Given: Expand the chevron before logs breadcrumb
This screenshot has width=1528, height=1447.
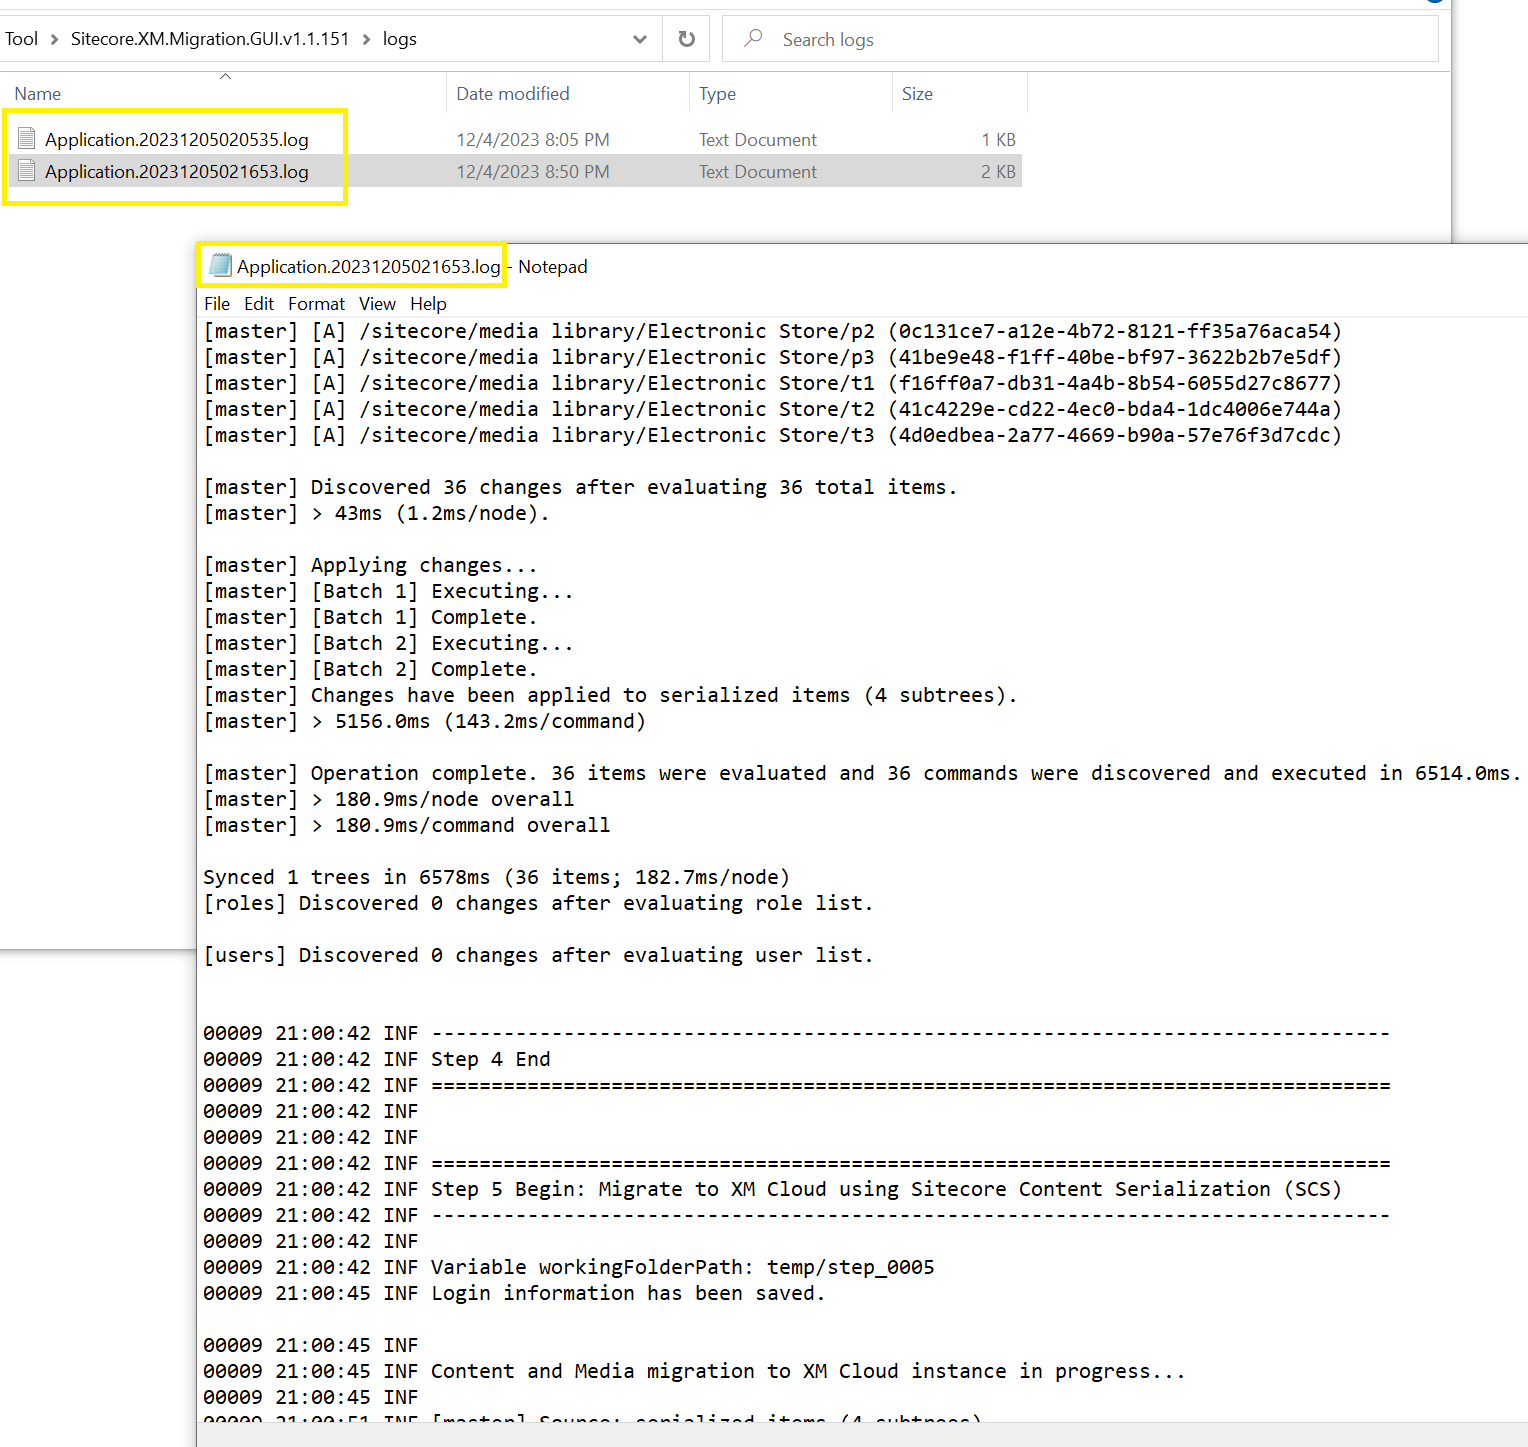Looking at the screenshot, I should (366, 39).
